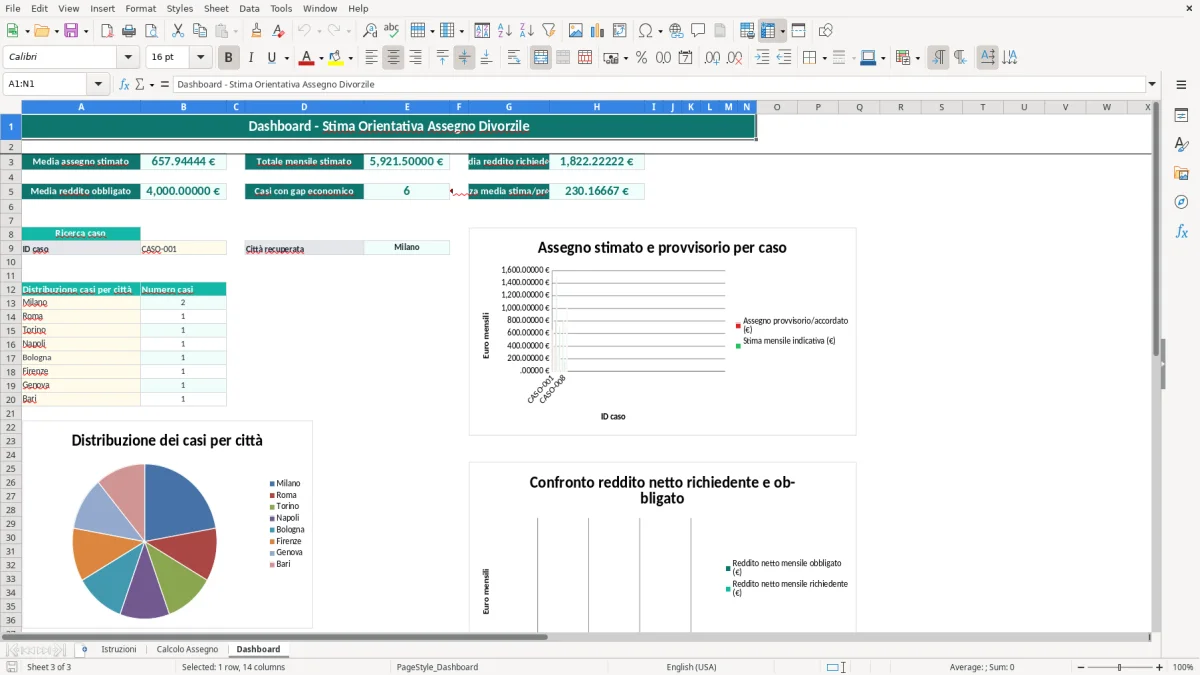This screenshot has width=1200, height=675.
Task: Click row header 13
Action: click(11, 303)
